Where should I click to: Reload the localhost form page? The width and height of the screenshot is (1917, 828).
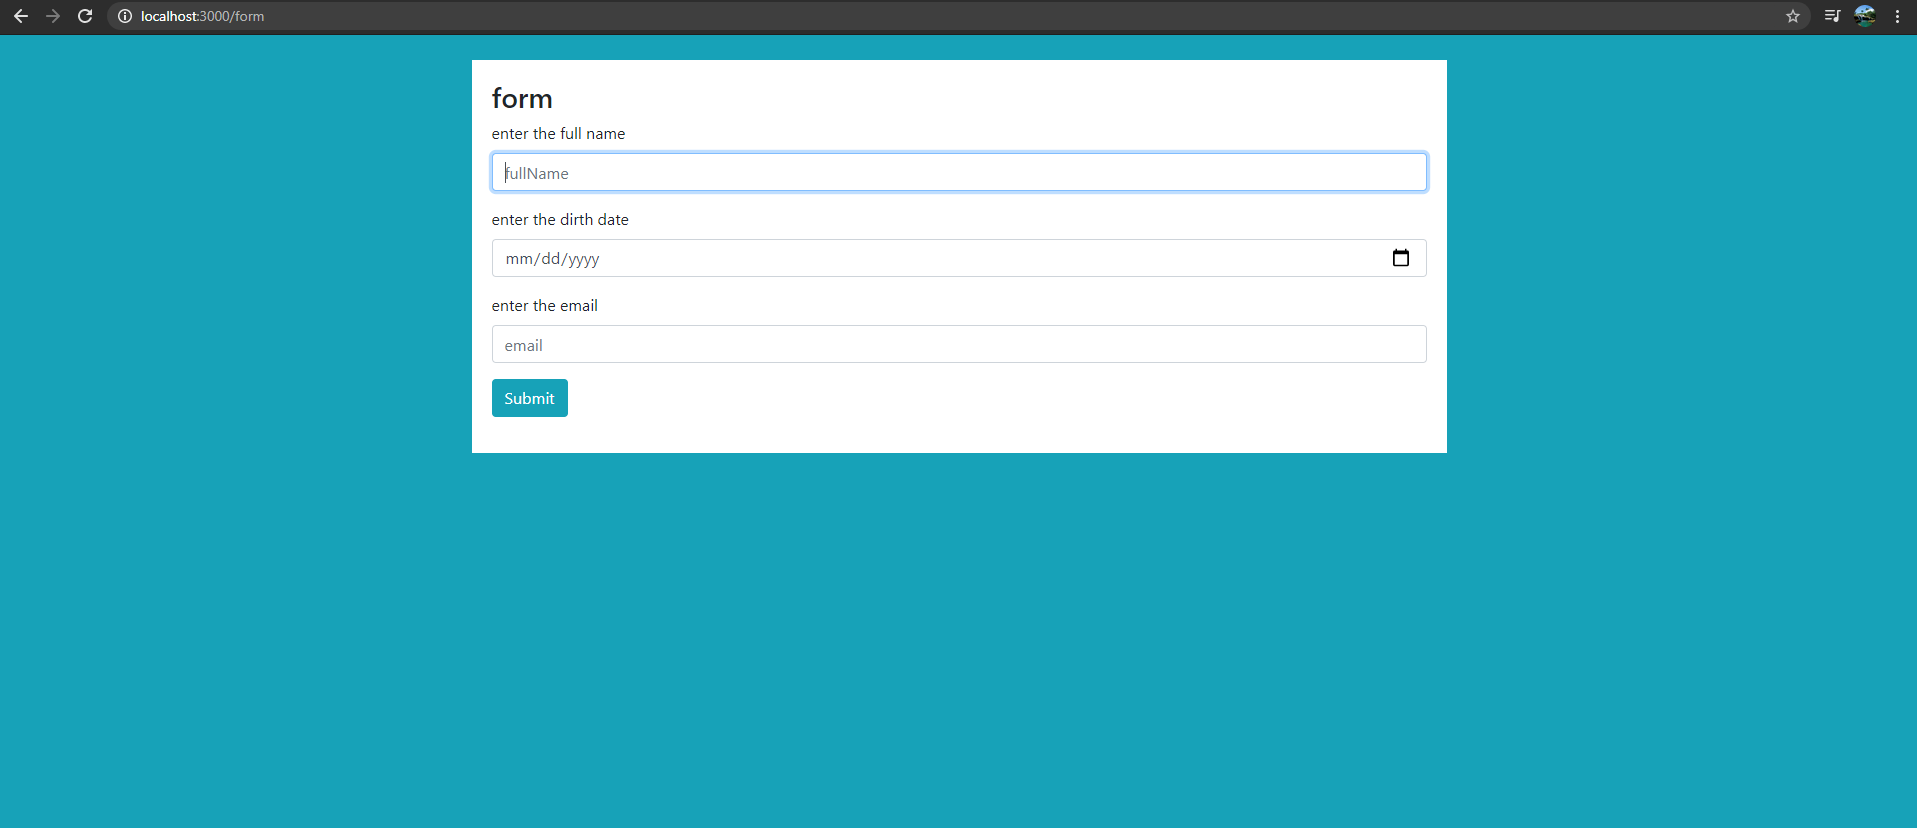coord(85,16)
